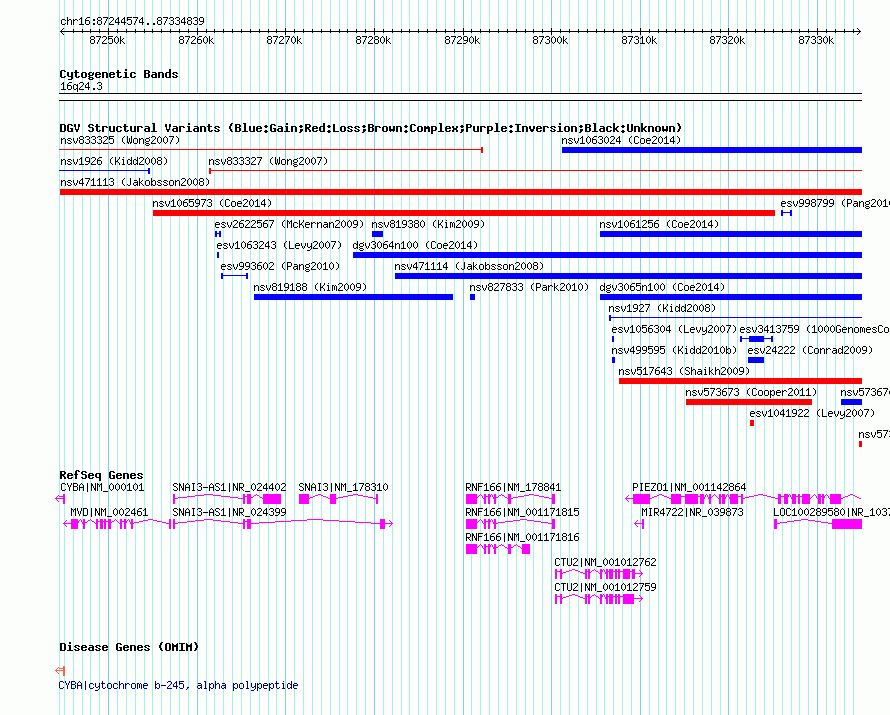Click the nsv517643 (Shaikh2009) label
890x715 pixels.
[684, 371]
